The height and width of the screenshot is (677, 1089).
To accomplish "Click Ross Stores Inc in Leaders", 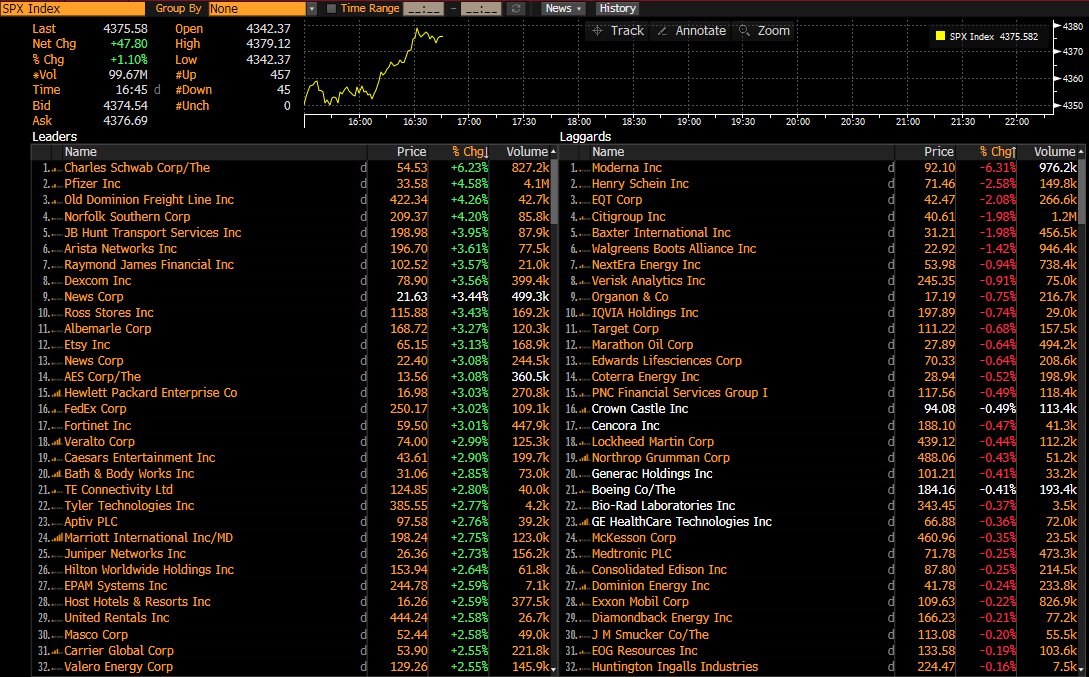I will (109, 312).
